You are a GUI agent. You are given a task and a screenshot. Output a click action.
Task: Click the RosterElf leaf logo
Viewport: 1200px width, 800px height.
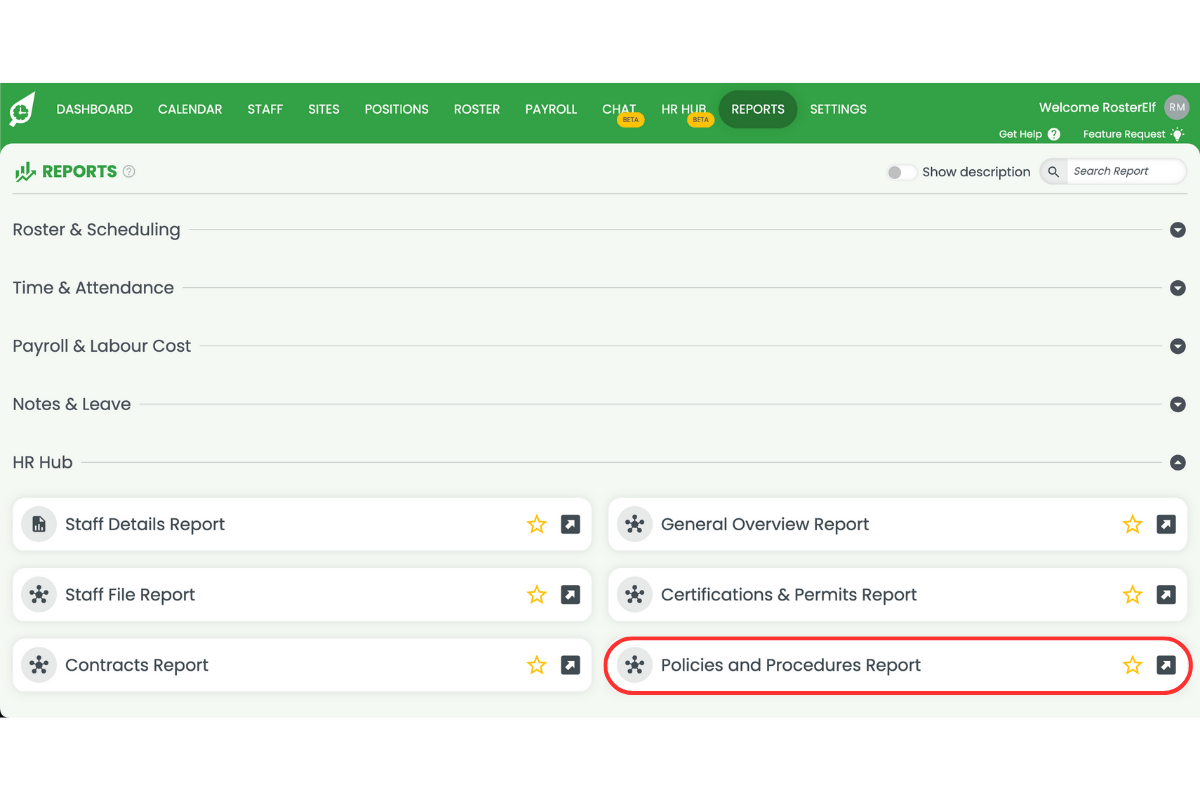tap(20, 109)
